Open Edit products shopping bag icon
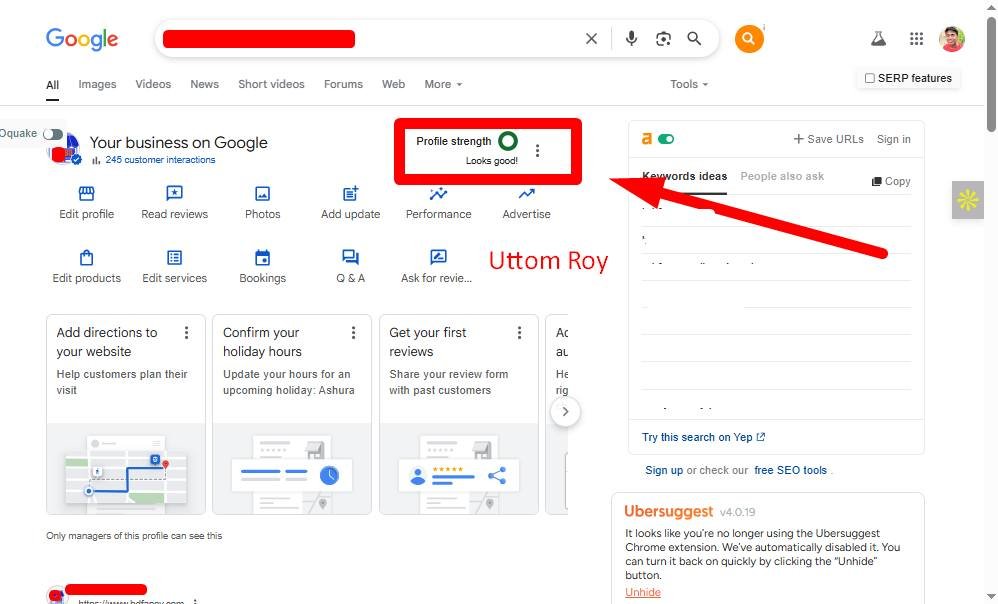Image resolution: width=998 pixels, height=604 pixels. click(86, 258)
